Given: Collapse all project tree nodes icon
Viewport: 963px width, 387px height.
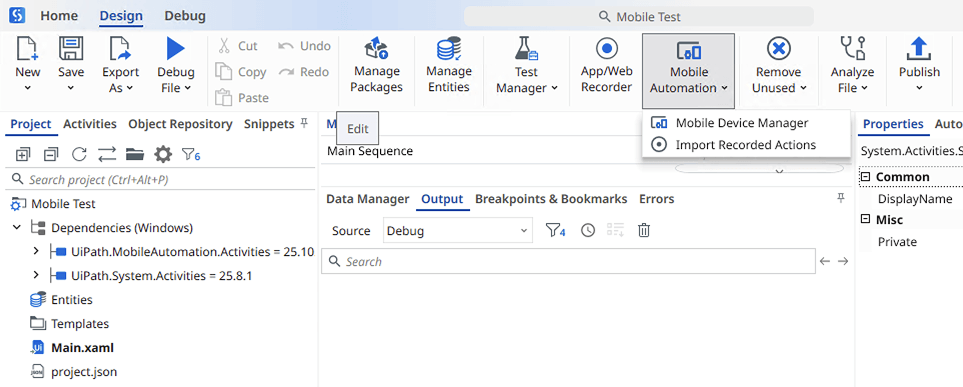Looking at the screenshot, I should [x=51, y=155].
